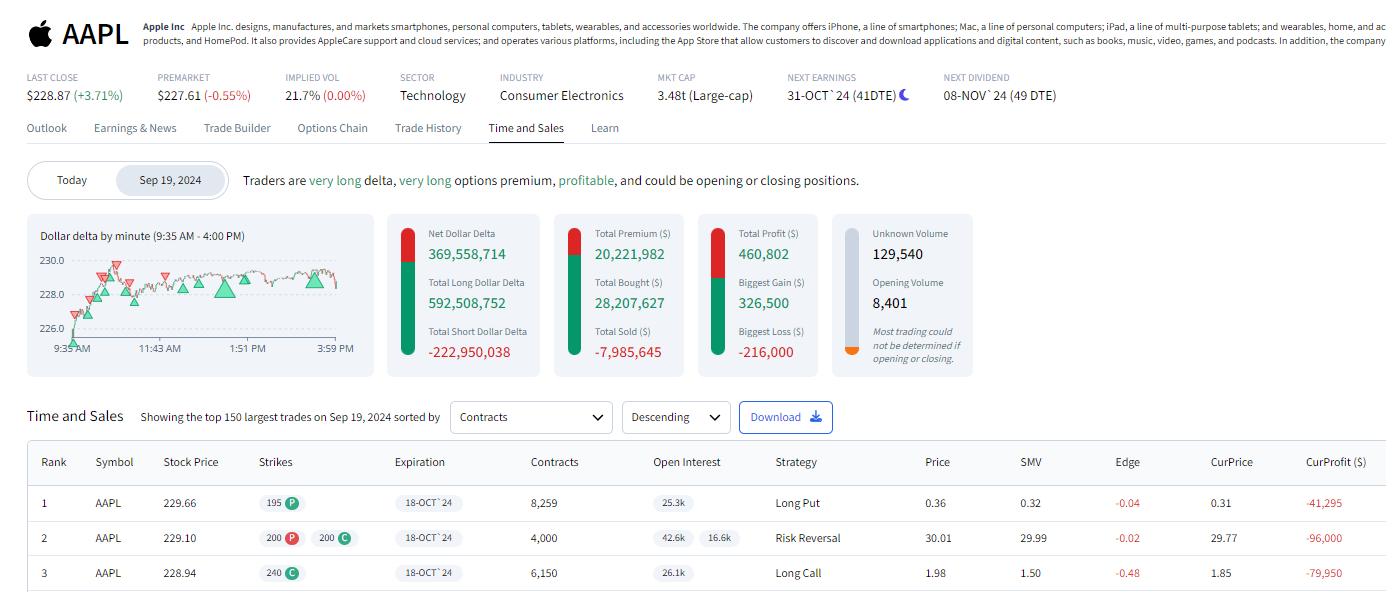Click the 18-OCT`24 expiration in row 1
This screenshot has height=592, width=1386.
429,503
